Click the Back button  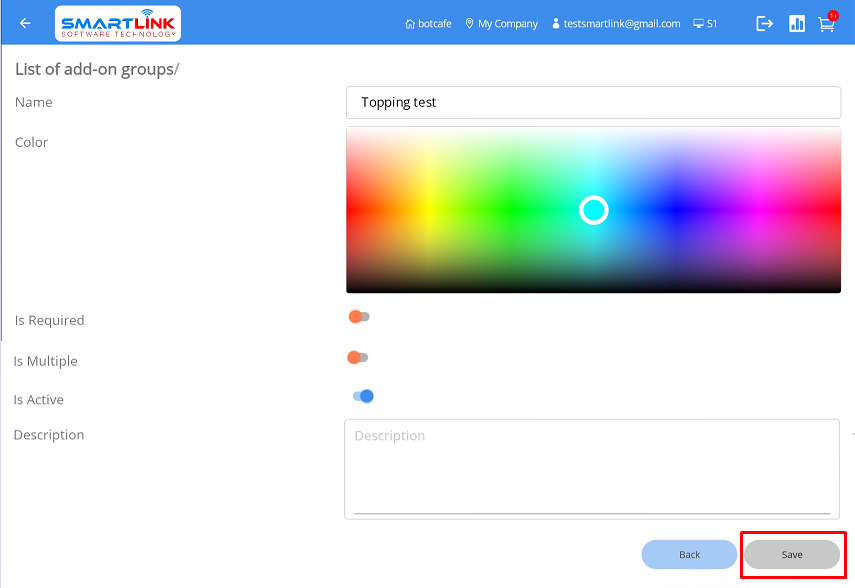(689, 555)
